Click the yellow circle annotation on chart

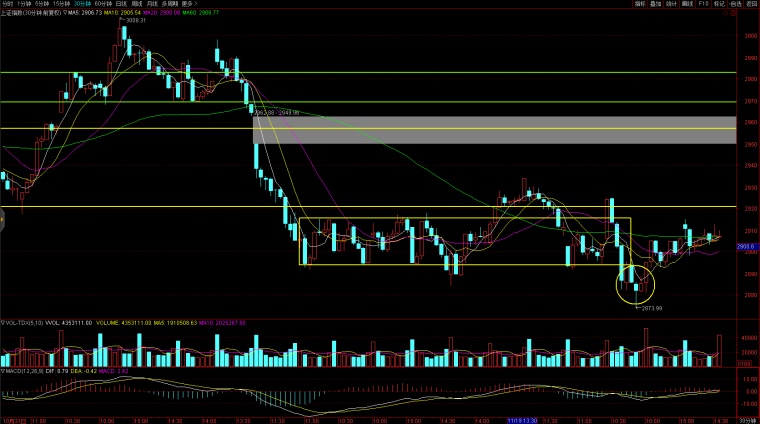[634, 283]
